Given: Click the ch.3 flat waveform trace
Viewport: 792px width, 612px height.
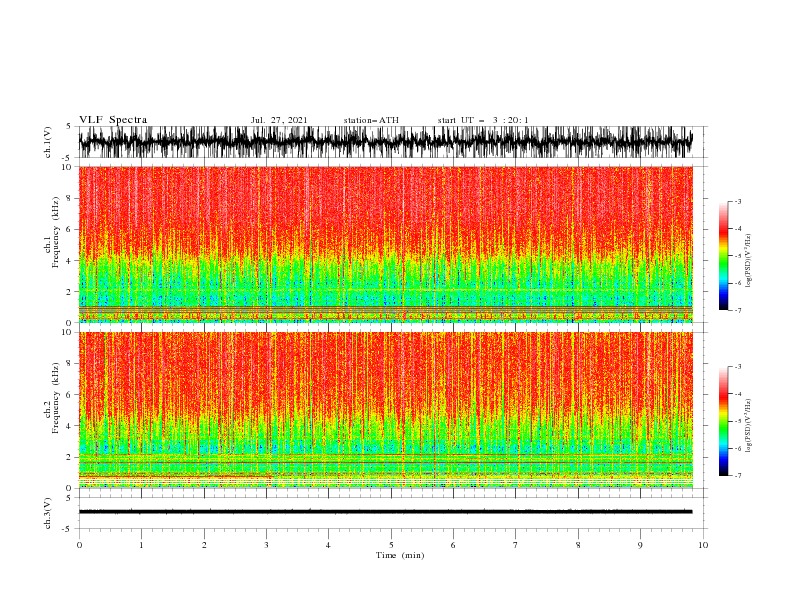Looking at the screenshot, I should (x=386, y=512).
